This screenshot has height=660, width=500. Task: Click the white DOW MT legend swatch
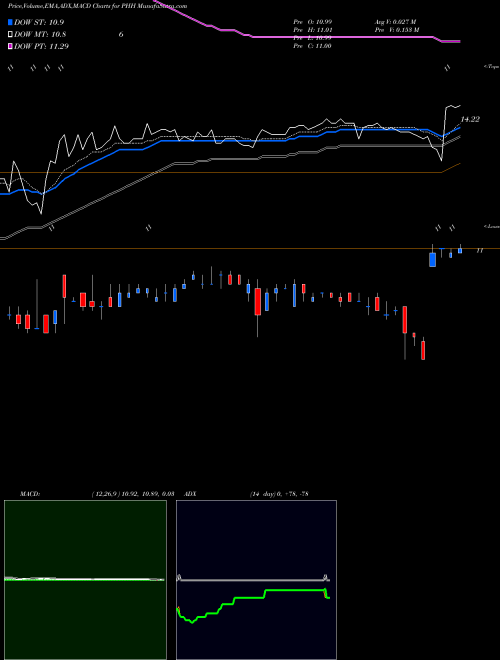tap(10, 35)
